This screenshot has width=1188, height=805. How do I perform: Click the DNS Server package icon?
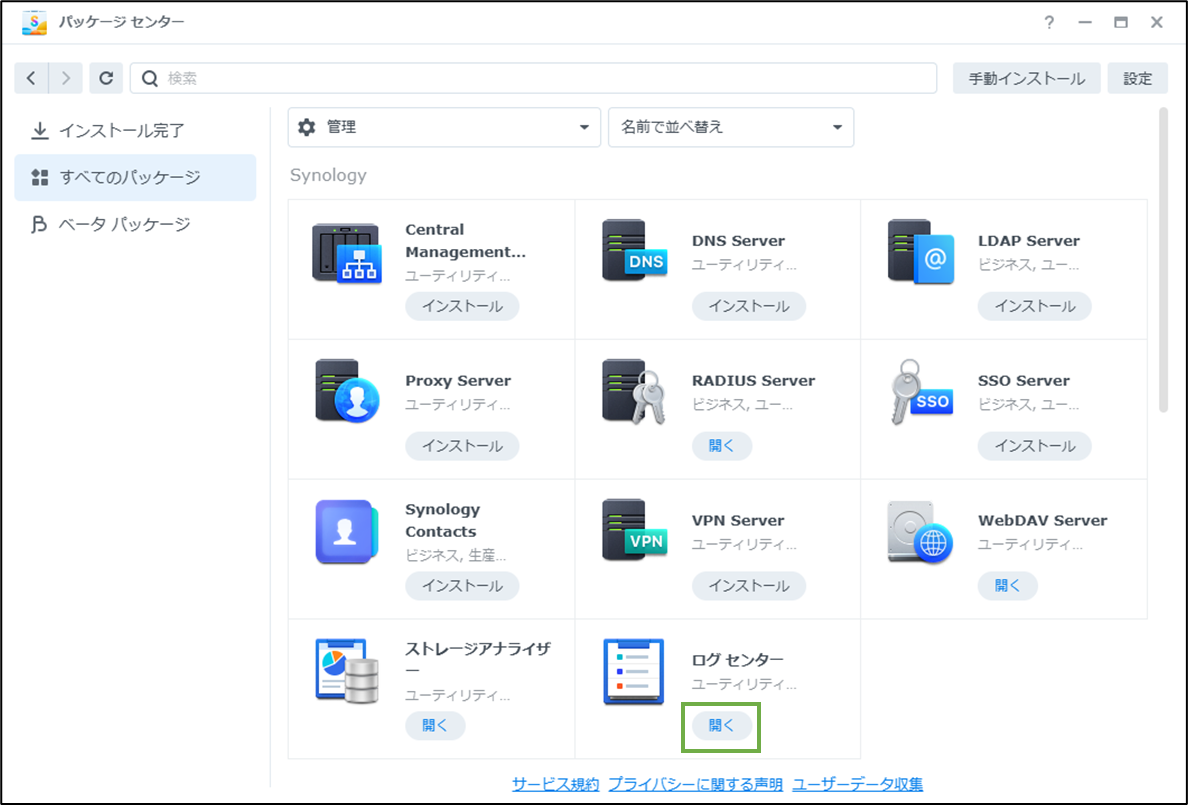(634, 251)
